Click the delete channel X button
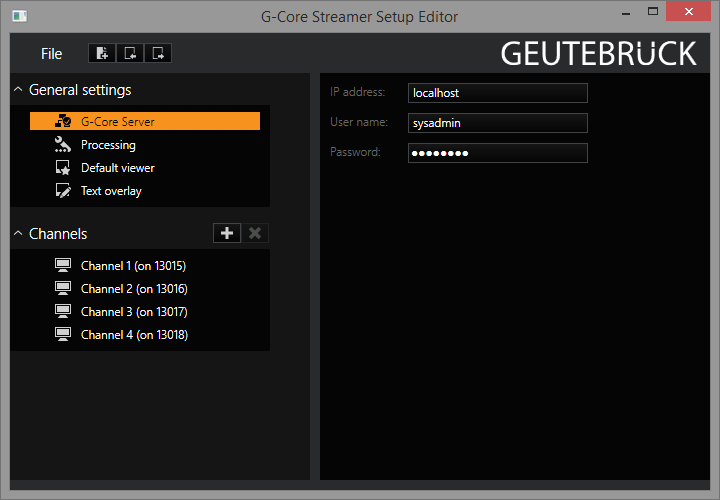 point(255,233)
